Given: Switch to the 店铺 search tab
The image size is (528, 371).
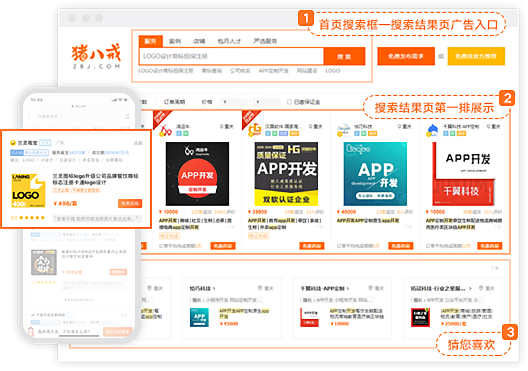Looking at the screenshot, I should [x=199, y=41].
